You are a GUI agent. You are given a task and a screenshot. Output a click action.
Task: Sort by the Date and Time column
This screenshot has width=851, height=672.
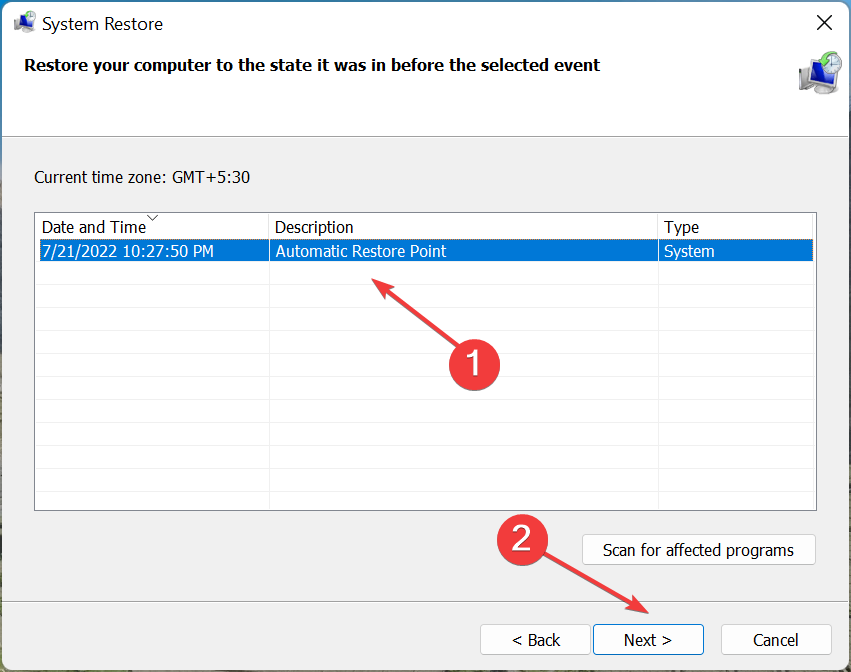[x=152, y=227]
